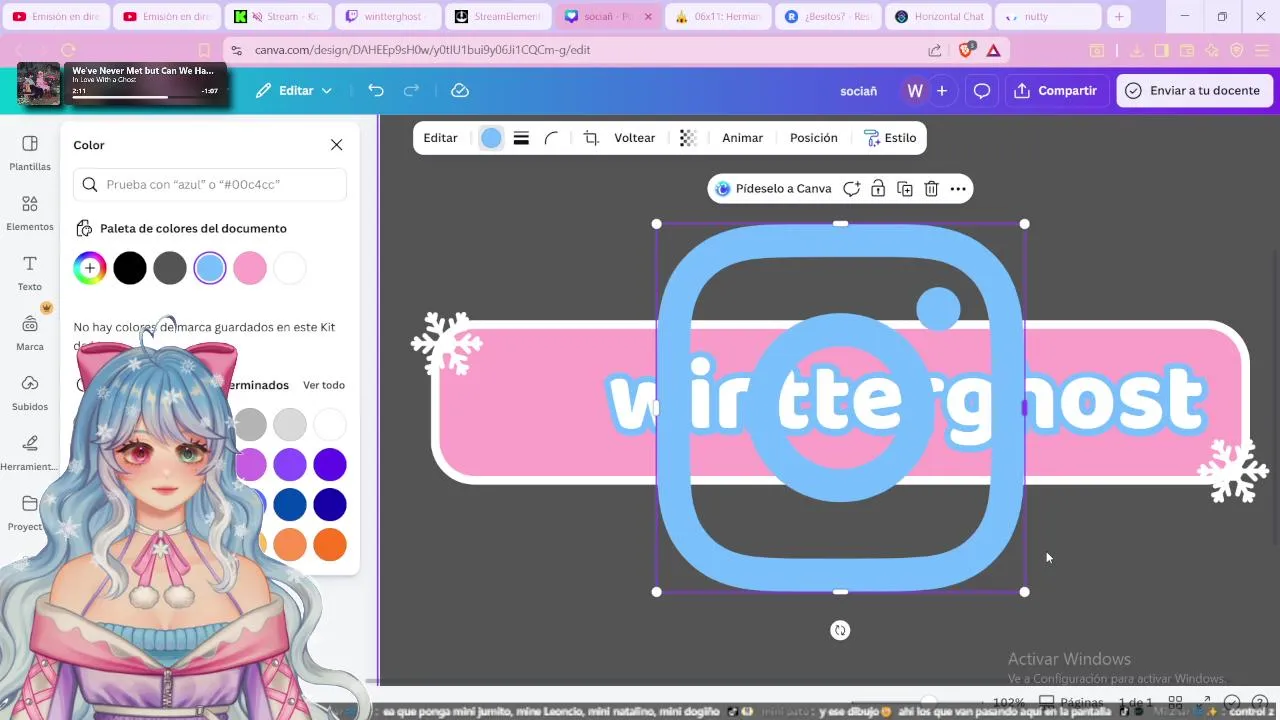Click the top-right resize handle of selection
The width and height of the screenshot is (1280, 720).
tap(1024, 224)
